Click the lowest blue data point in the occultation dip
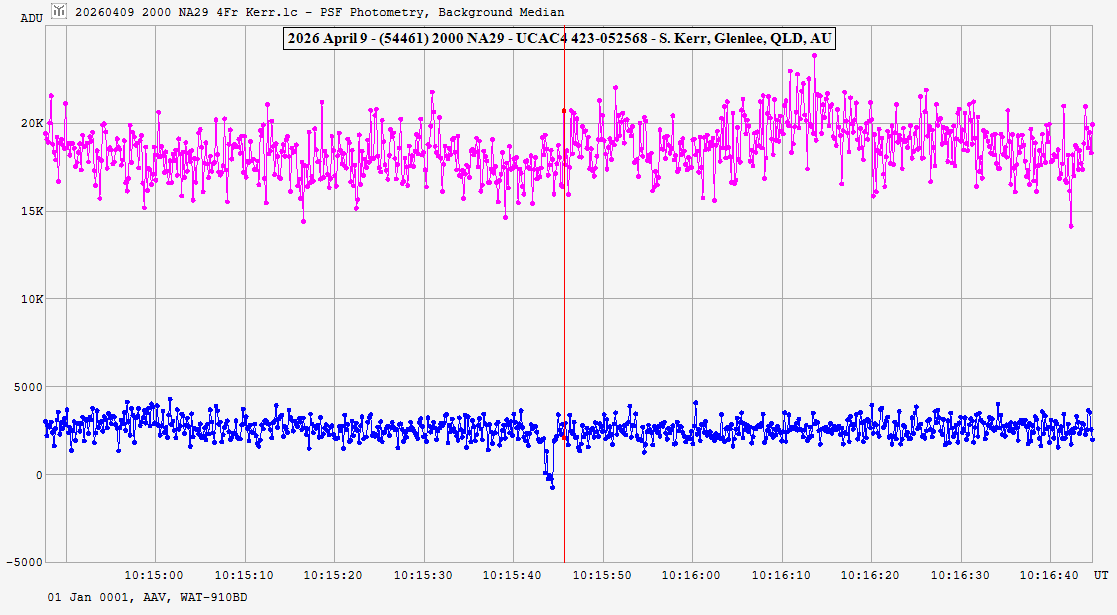 pyautogui.click(x=552, y=487)
